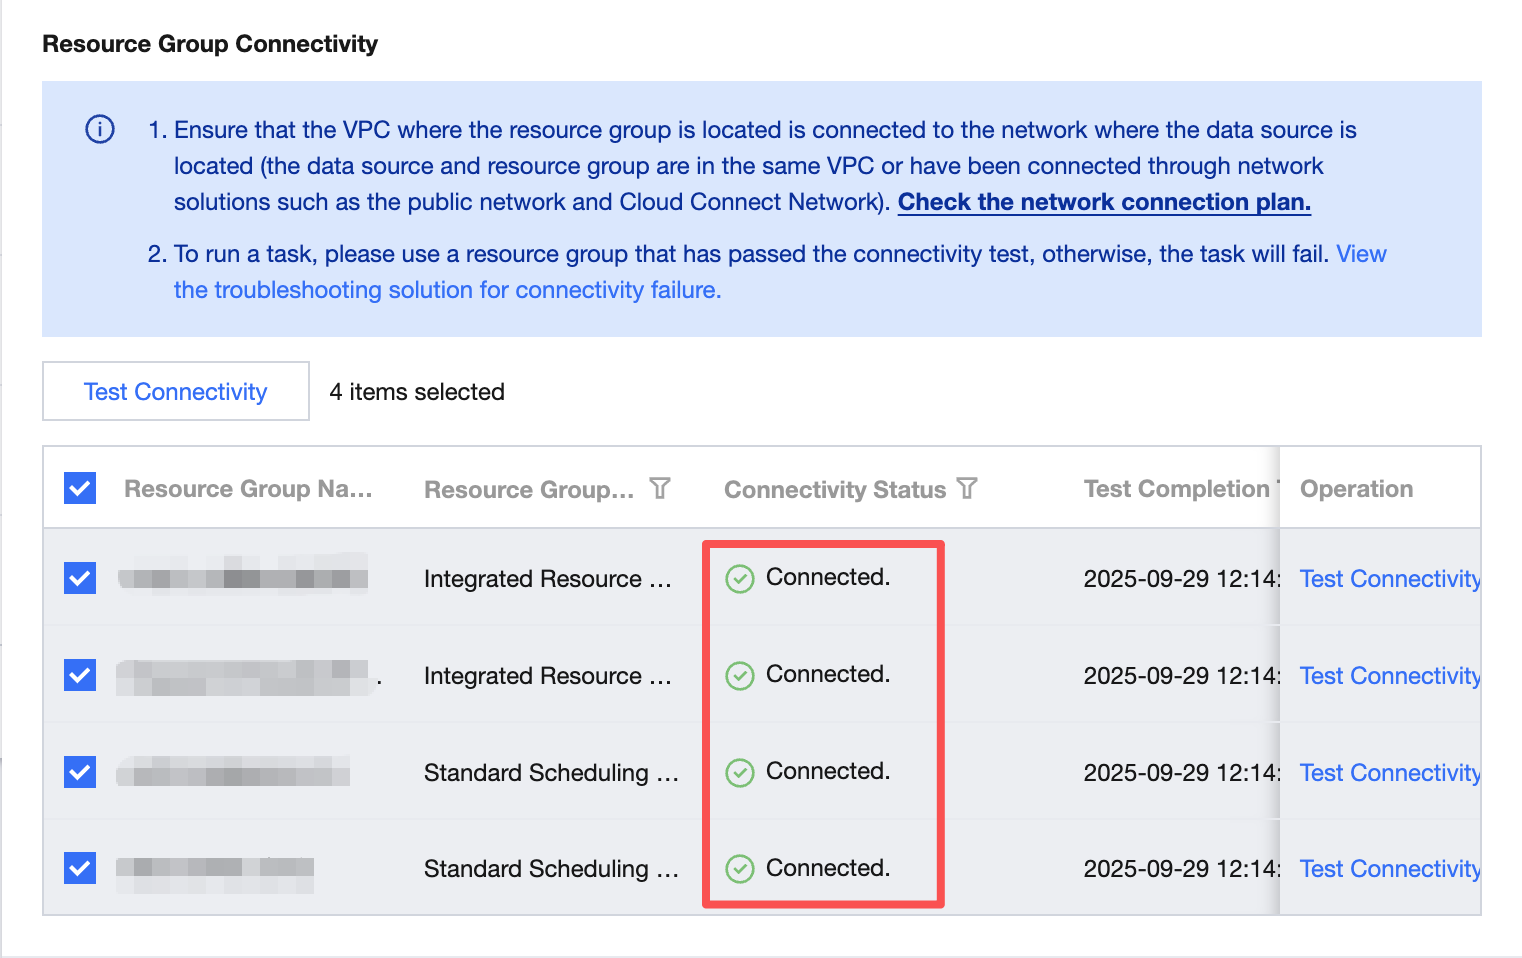Click the fourth row's green Connected check icon
1522x958 pixels.
point(740,869)
